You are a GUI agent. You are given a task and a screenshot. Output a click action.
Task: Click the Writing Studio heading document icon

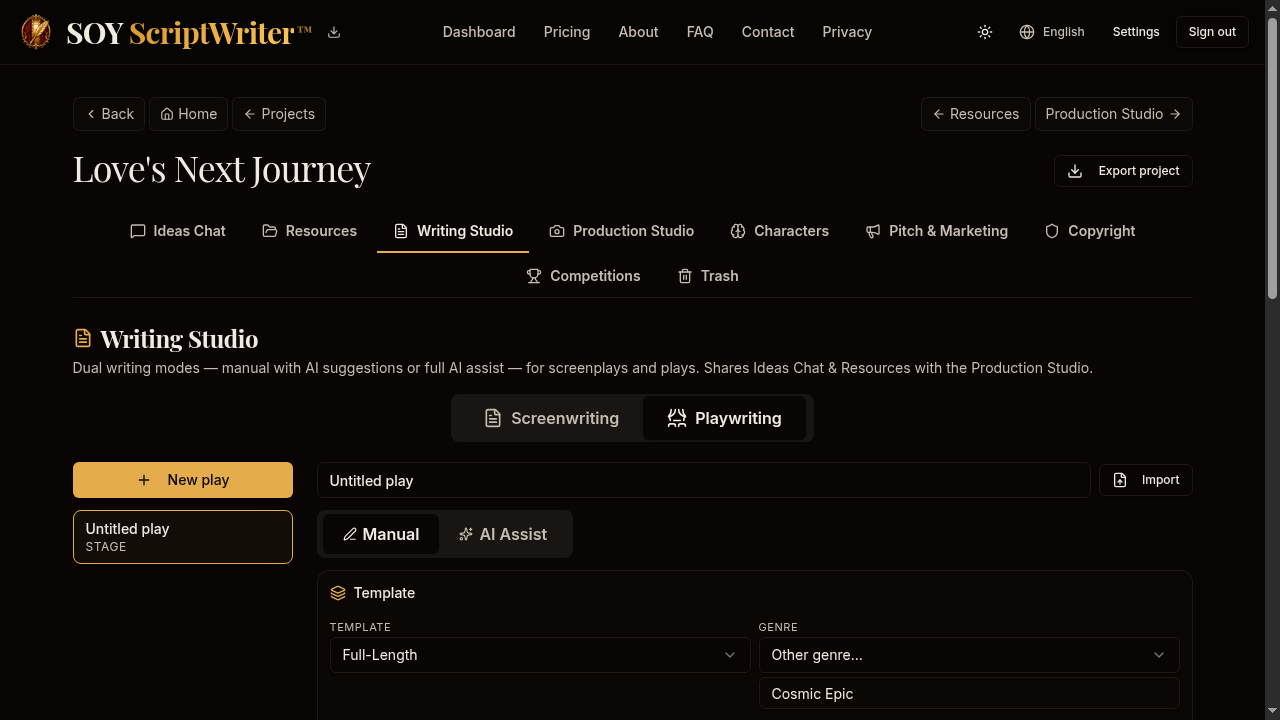click(x=83, y=339)
